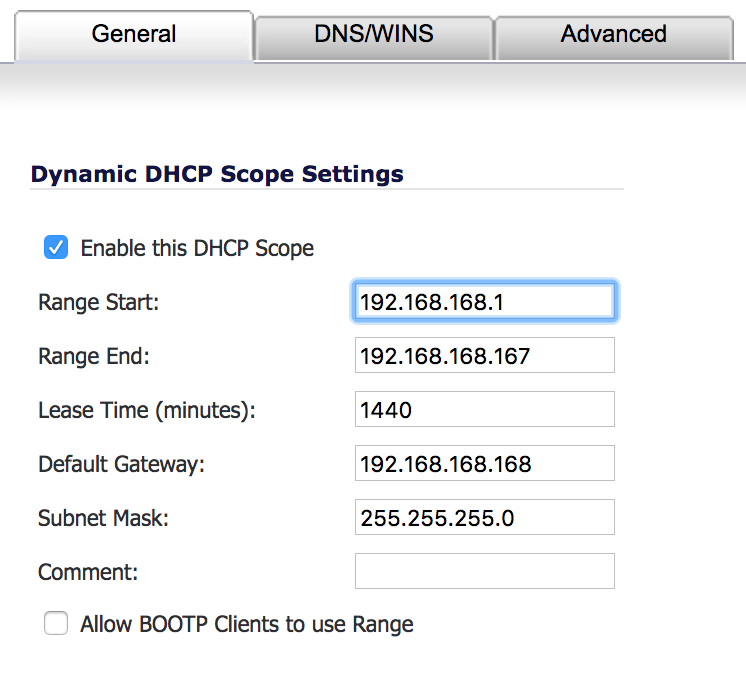Click the 'Subnet Mask:' label
Image resolution: width=746 pixels, height=696 pixels.
pos(103,518)
